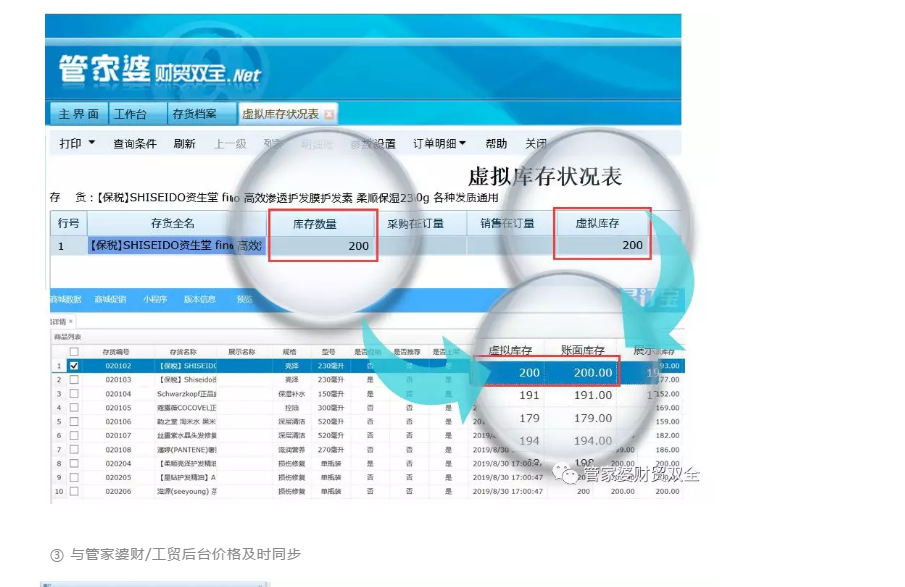Click the 虚拟库存状况表 report title
Screen dimensions: 905x587
coord(545,177)
